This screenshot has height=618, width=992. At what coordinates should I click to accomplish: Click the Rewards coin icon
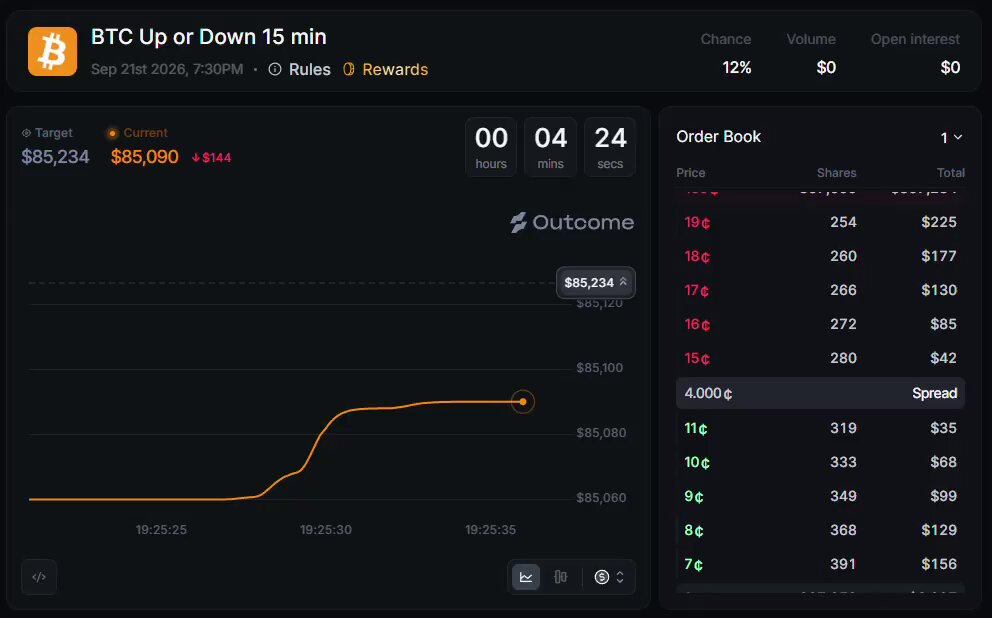349,69
